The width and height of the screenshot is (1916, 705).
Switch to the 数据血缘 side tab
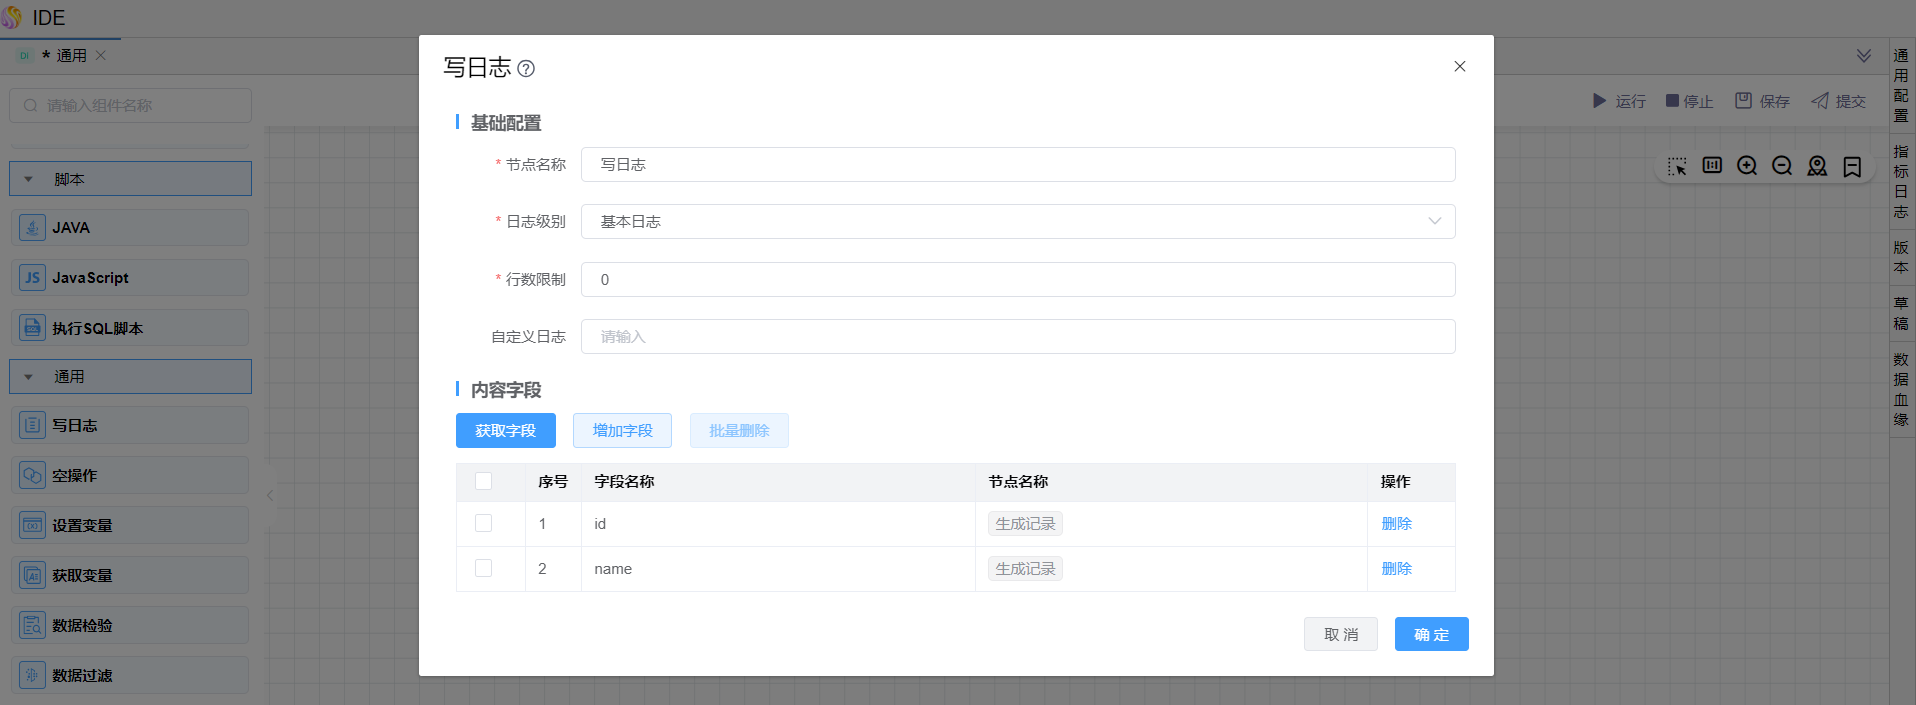point(1901,389)
